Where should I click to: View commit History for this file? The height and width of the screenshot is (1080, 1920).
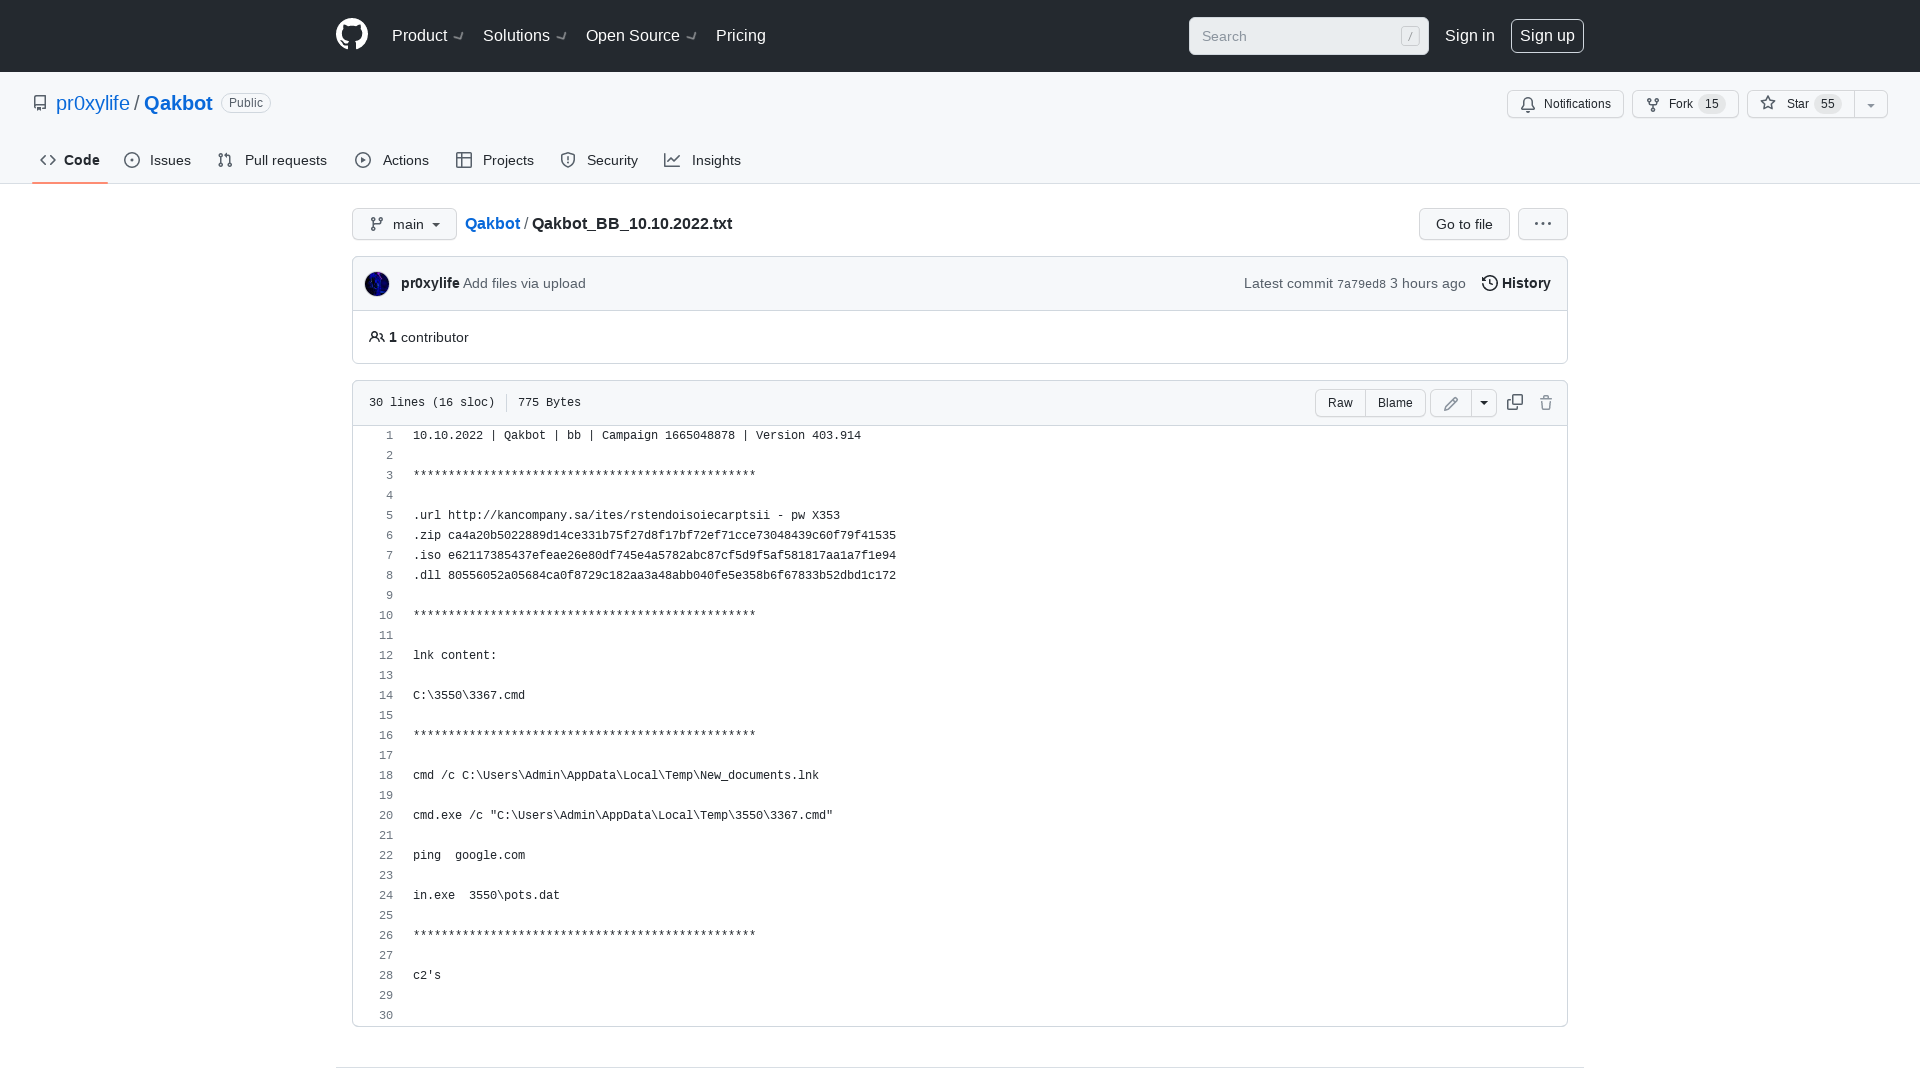click(1515, 283)
